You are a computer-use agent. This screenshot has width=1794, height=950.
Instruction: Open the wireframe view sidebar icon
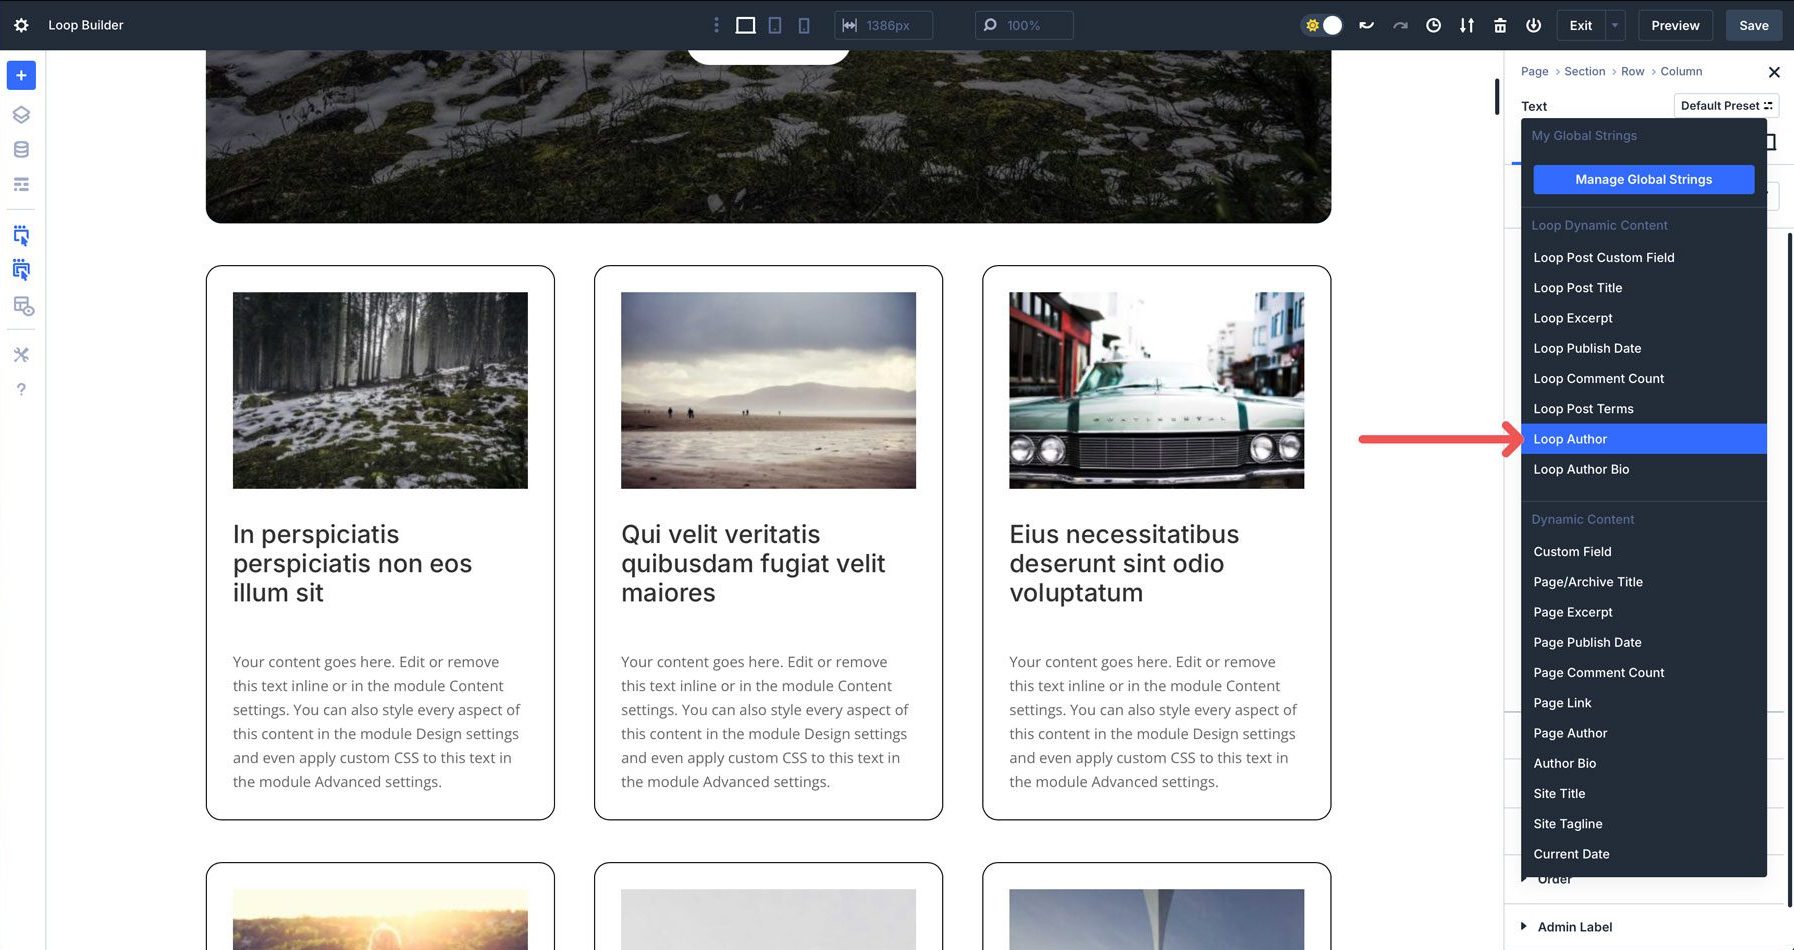(x=21, y=184)
